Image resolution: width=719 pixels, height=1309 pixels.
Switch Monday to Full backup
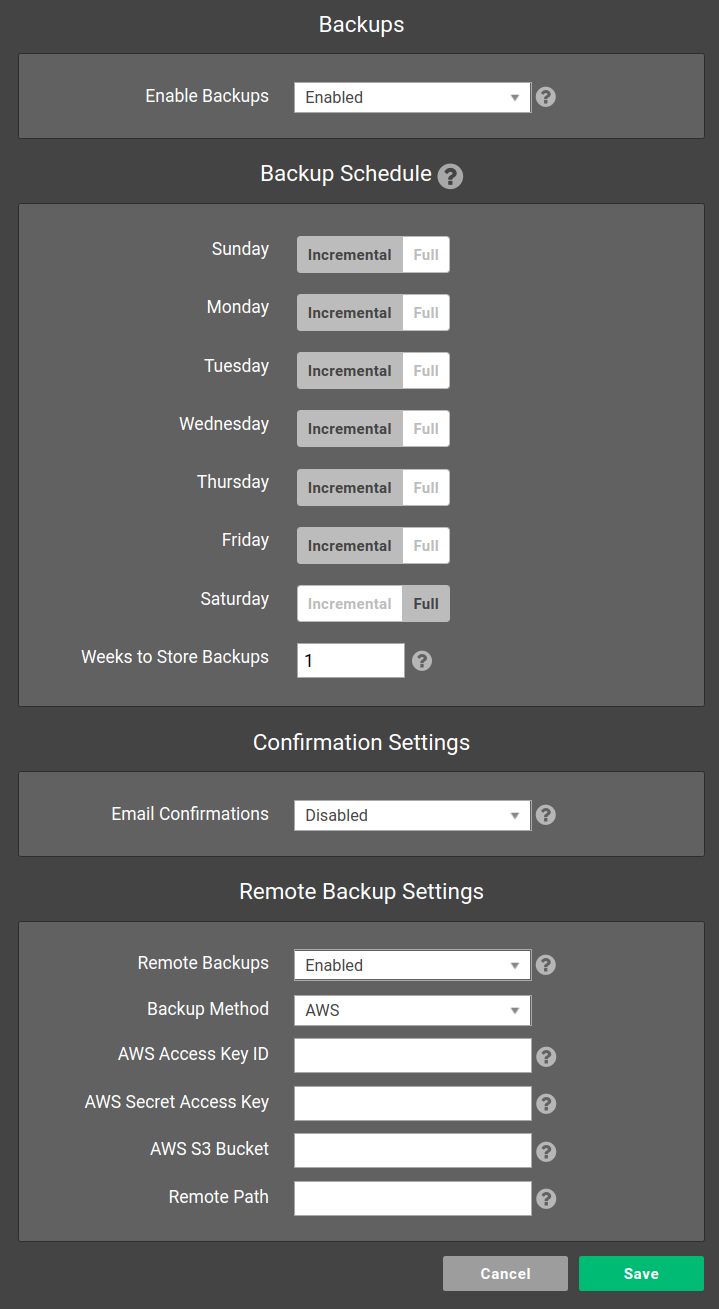pos(425,312)
